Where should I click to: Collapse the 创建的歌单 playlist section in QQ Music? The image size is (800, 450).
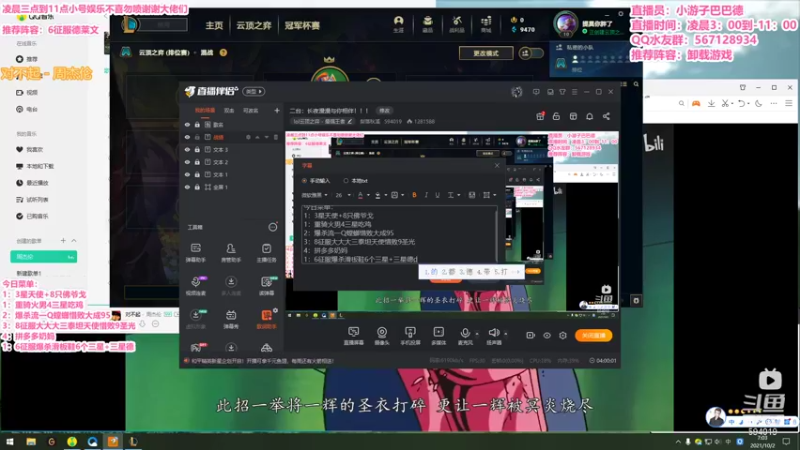click(74, 240)
